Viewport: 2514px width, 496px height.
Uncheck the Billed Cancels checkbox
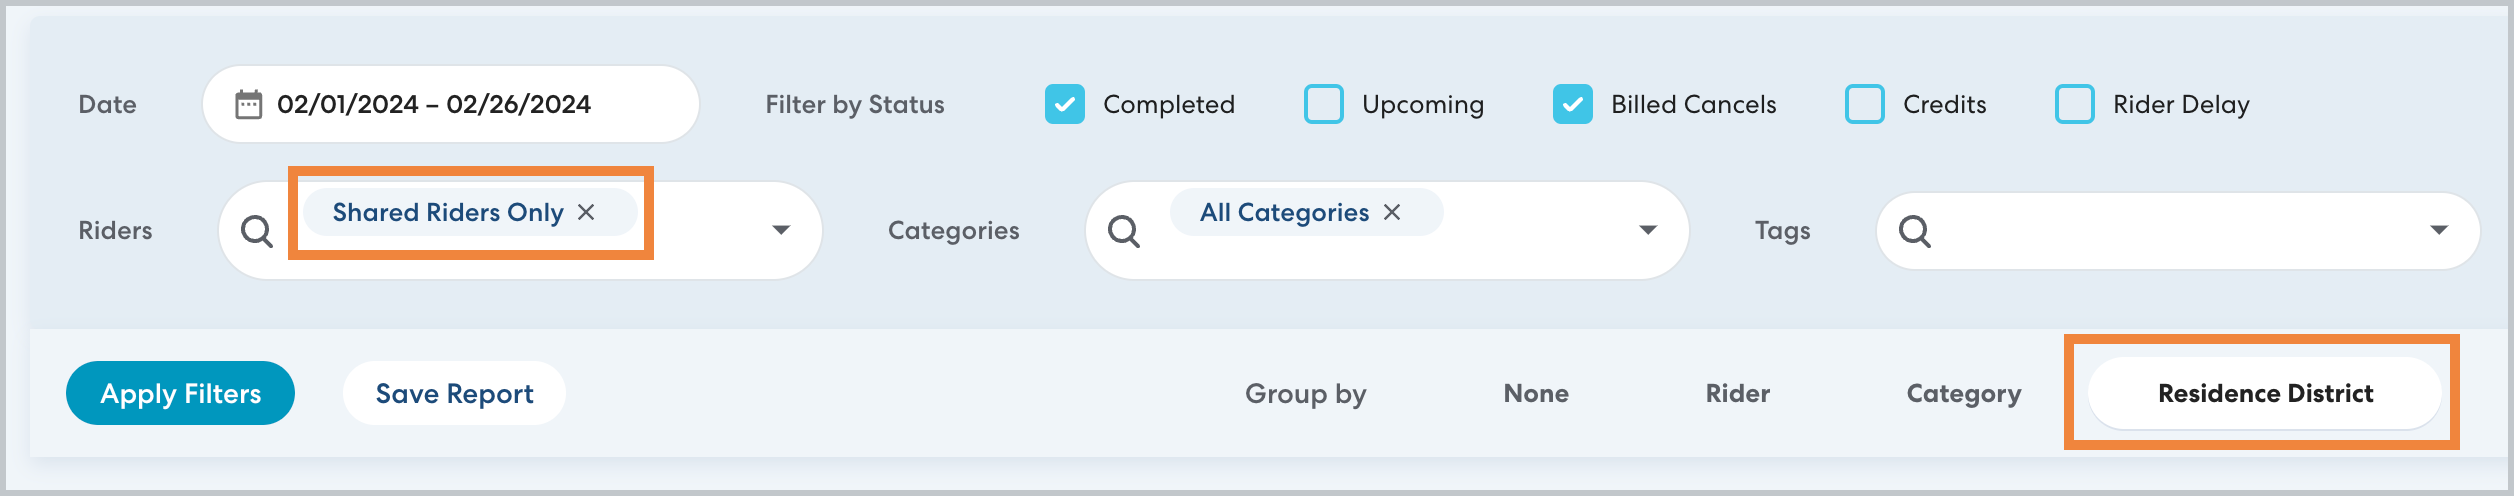click(x=1573, y=104)
